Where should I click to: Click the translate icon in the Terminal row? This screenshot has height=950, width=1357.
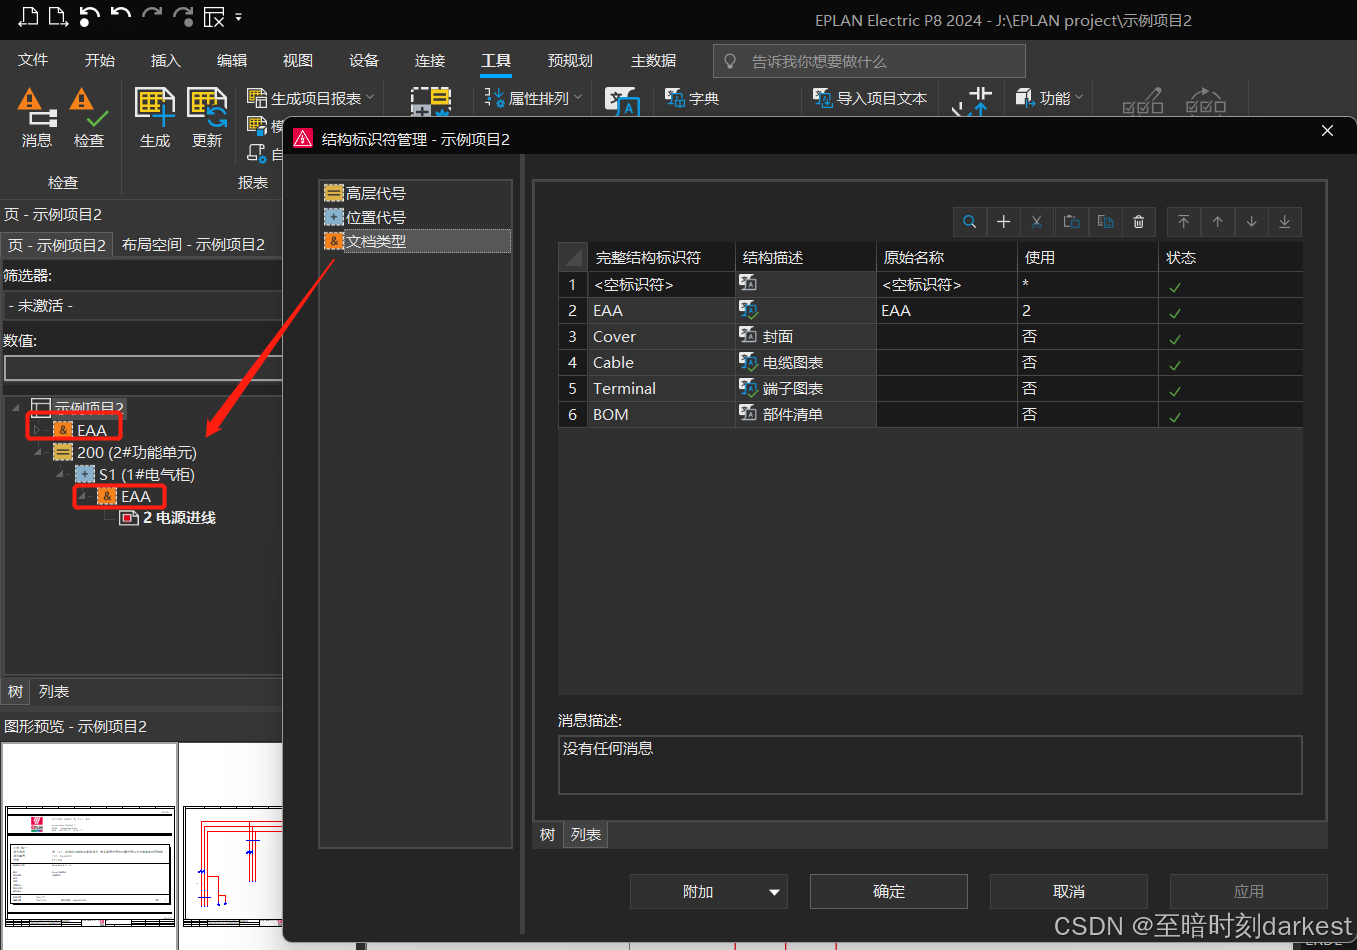point(748,387)
